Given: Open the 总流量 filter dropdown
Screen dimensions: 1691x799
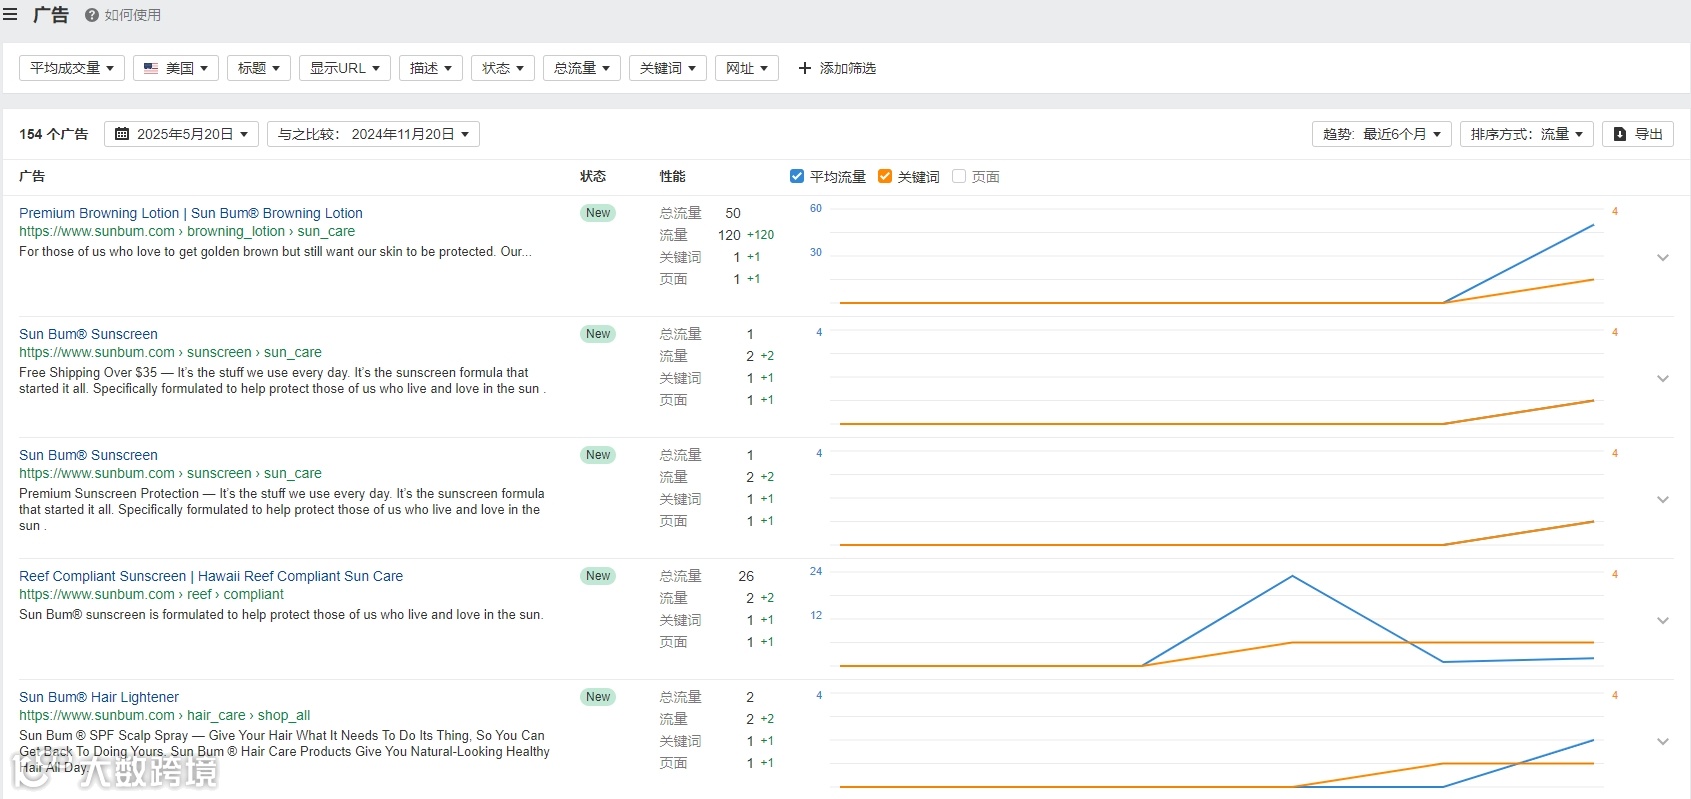Looking at the screenshot, I should coord(582,68).
